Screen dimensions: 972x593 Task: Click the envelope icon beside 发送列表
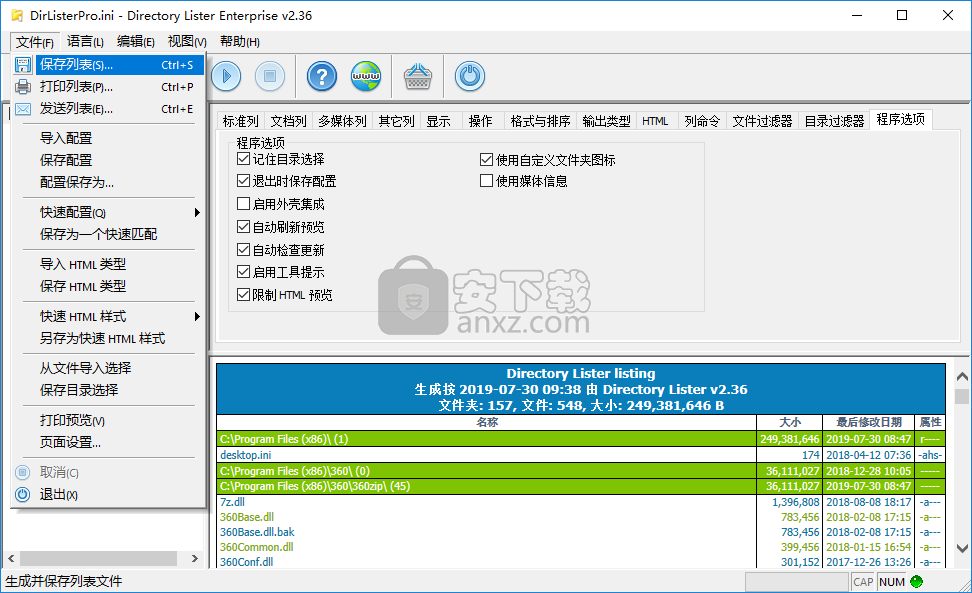point(23,109)
